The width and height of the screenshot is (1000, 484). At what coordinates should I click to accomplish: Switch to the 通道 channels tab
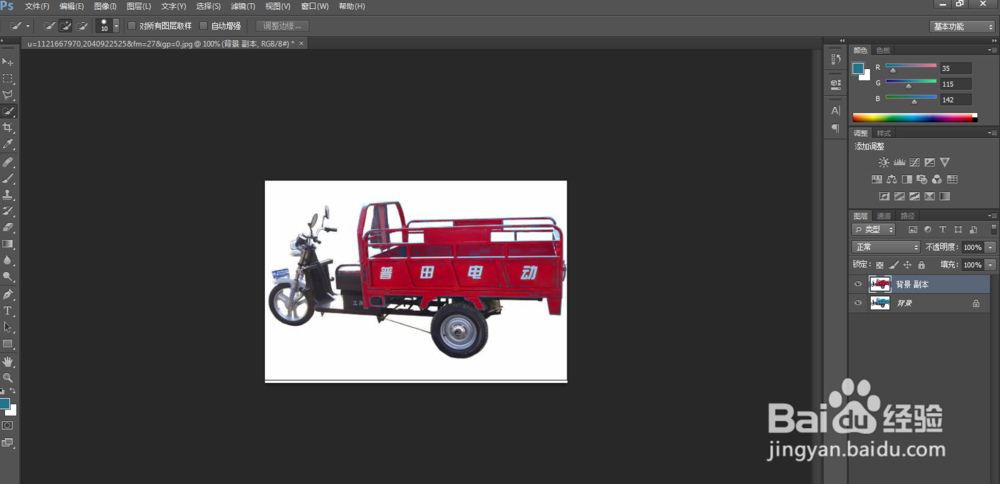coord(883,216)
